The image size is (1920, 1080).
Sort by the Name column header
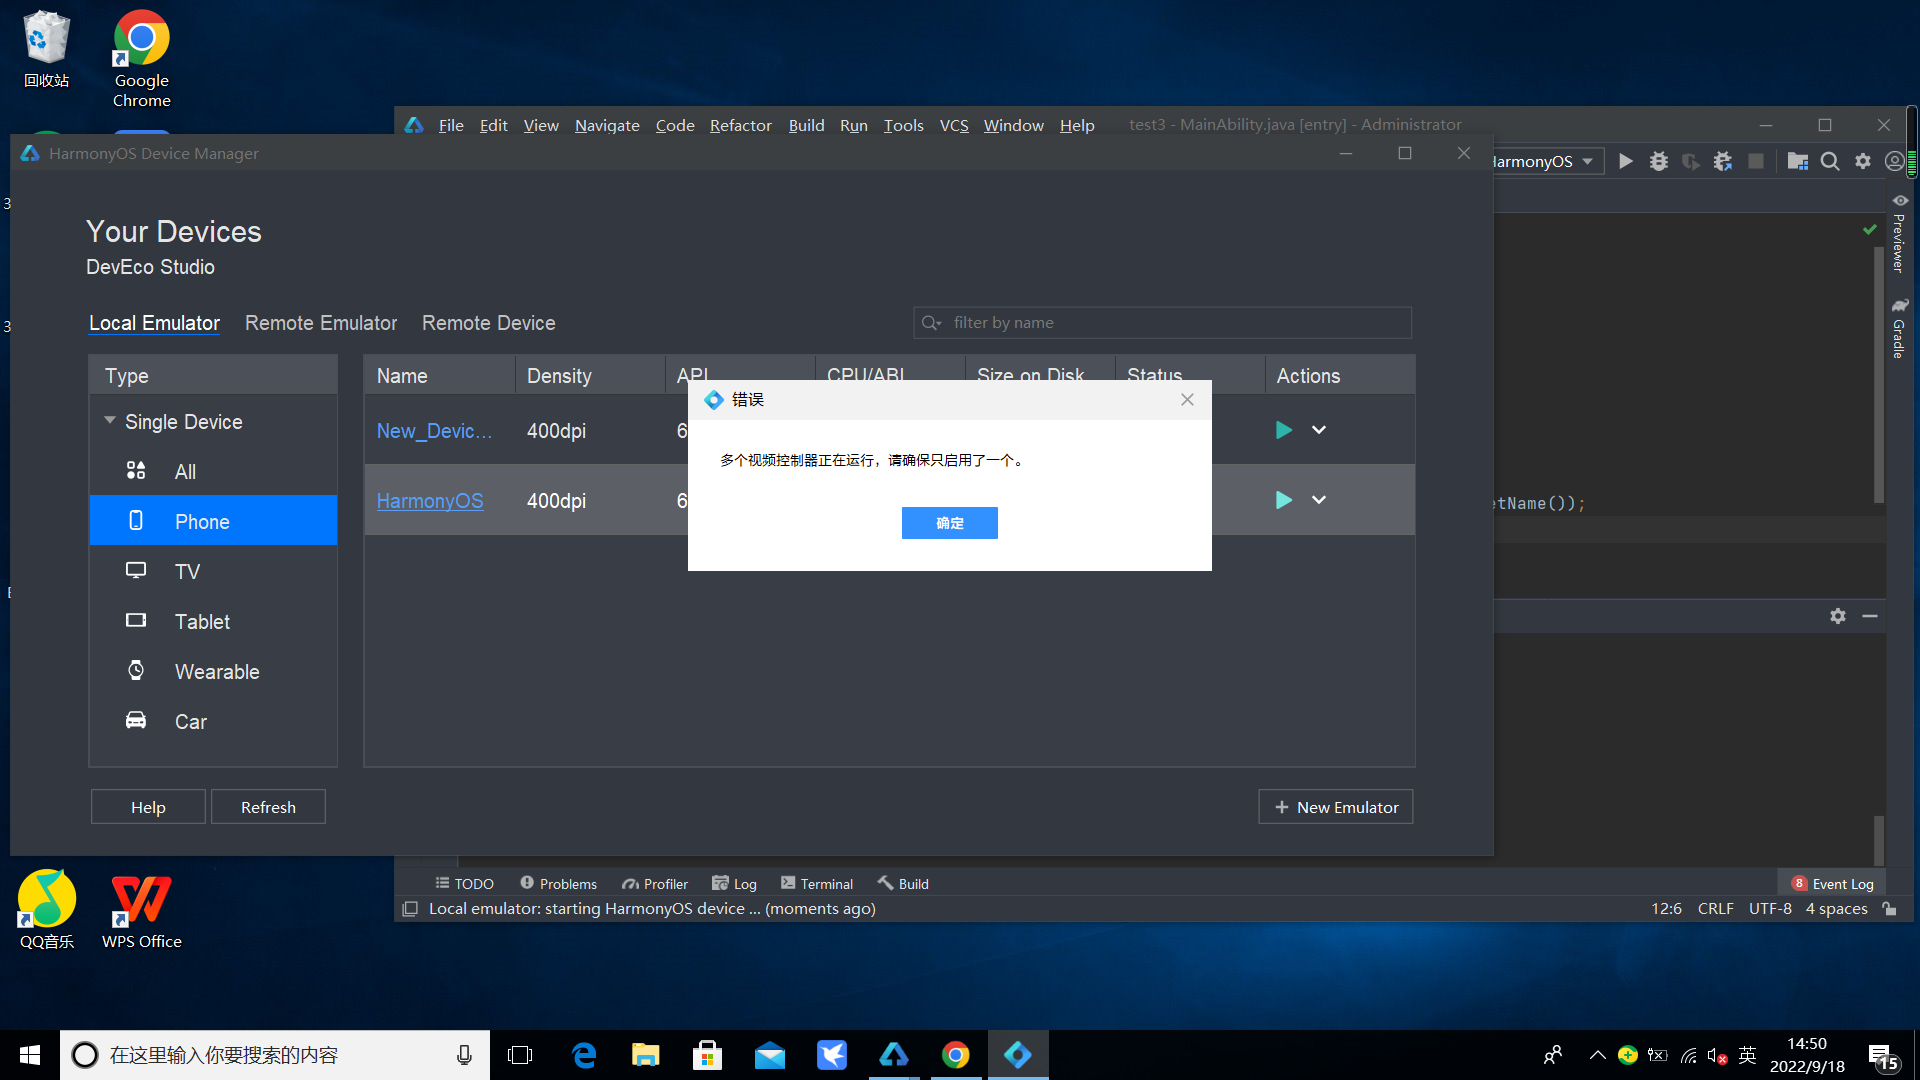(439, 375)
